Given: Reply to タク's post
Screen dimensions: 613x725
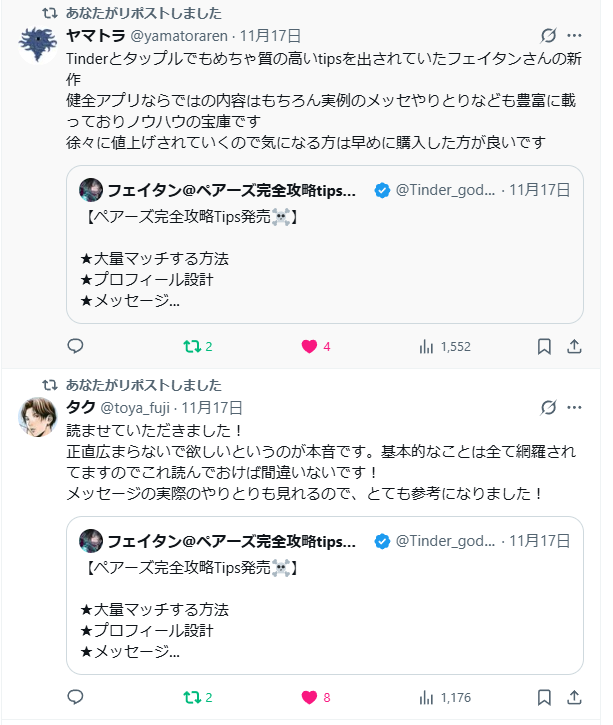Looking at the screenshot, I should [75, 697].
